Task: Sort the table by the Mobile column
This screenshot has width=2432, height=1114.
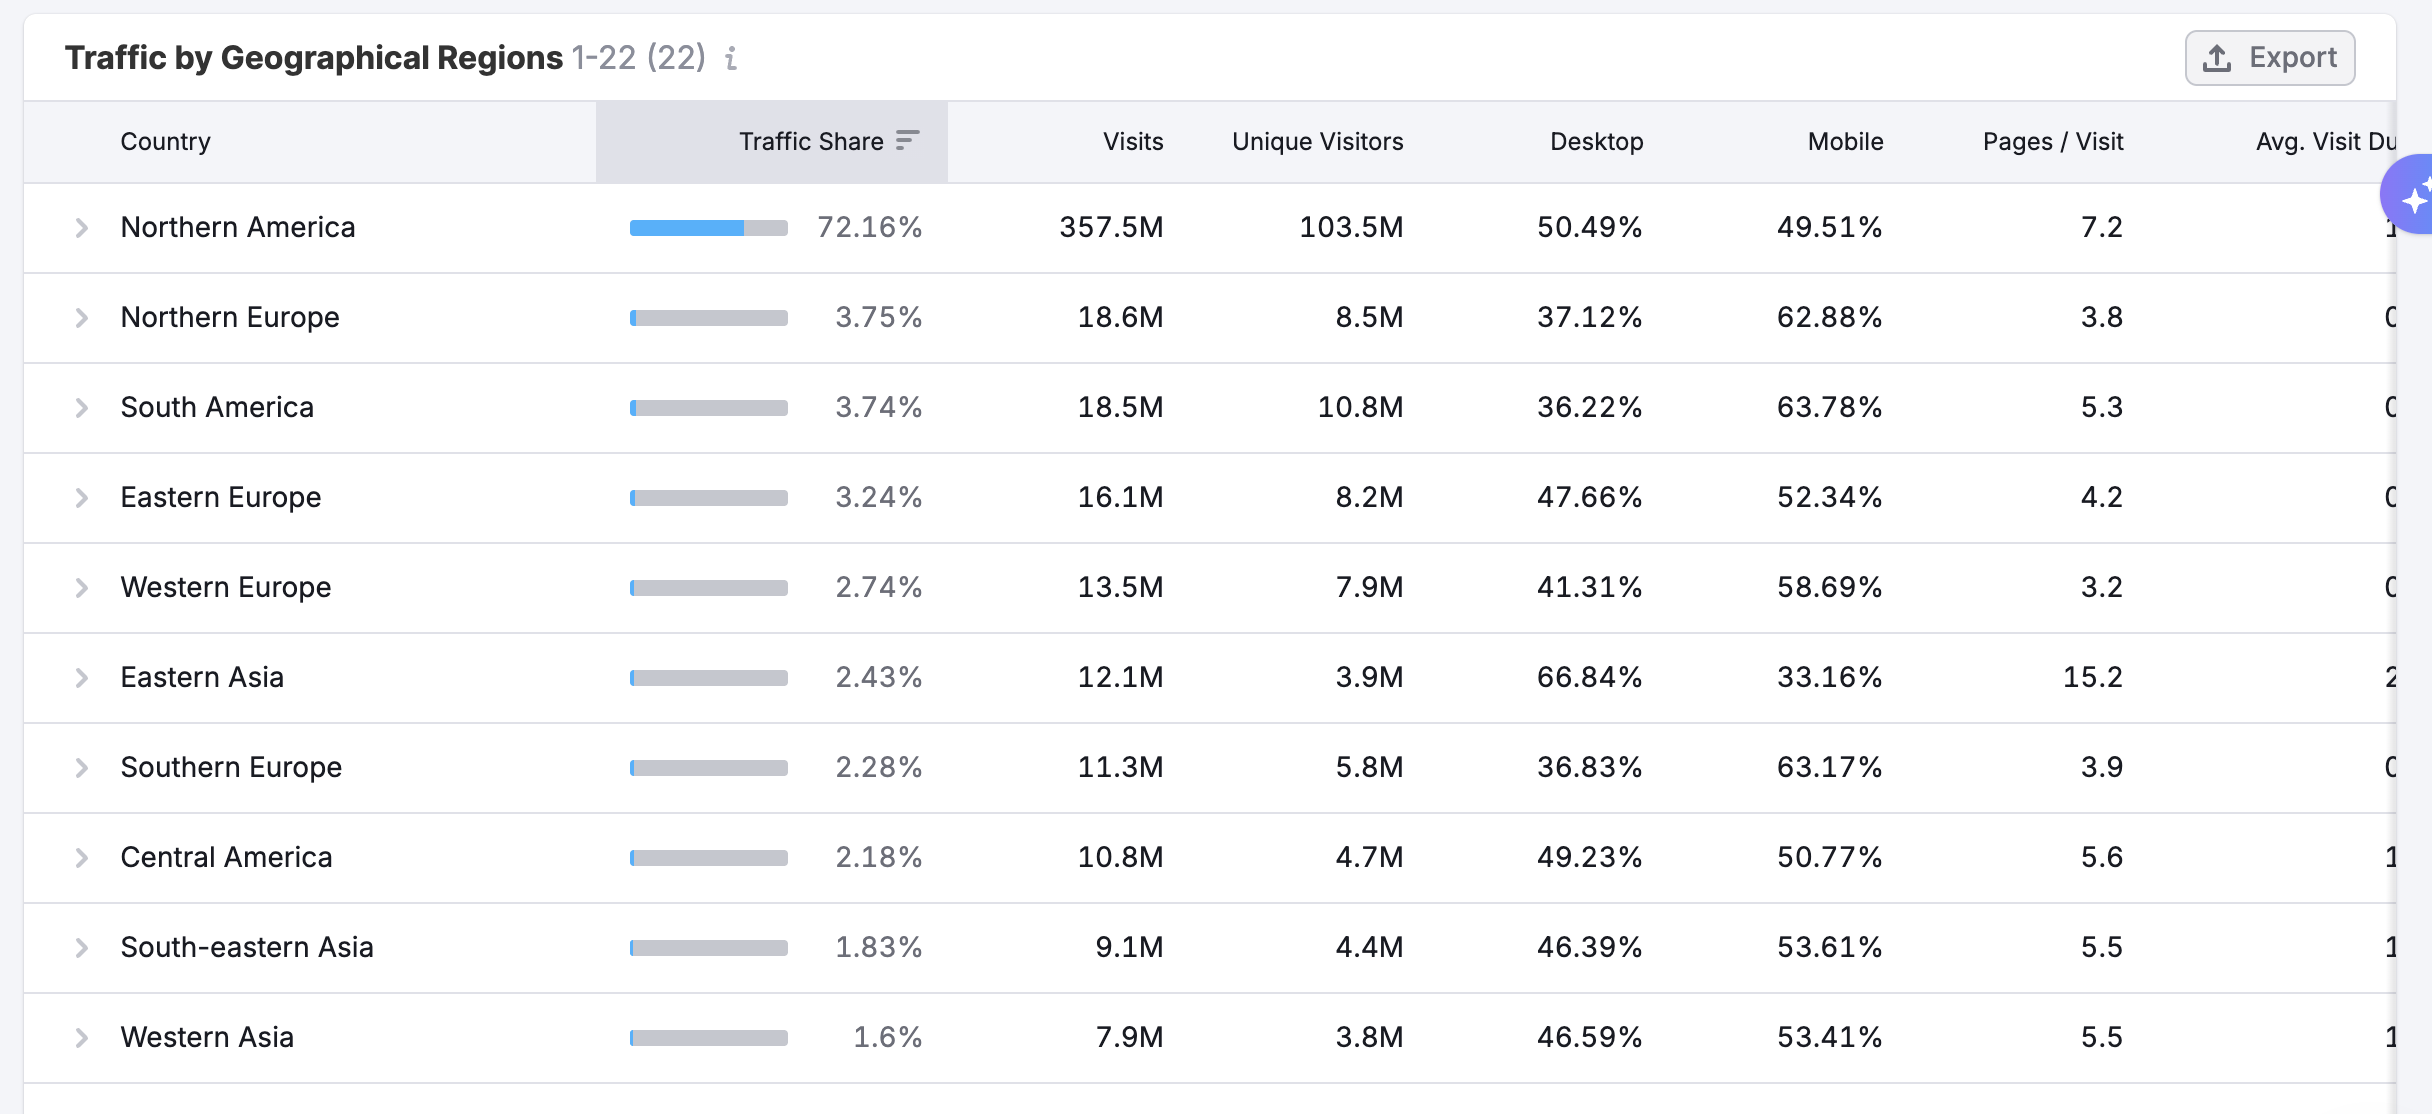Action: point(1843,141)
